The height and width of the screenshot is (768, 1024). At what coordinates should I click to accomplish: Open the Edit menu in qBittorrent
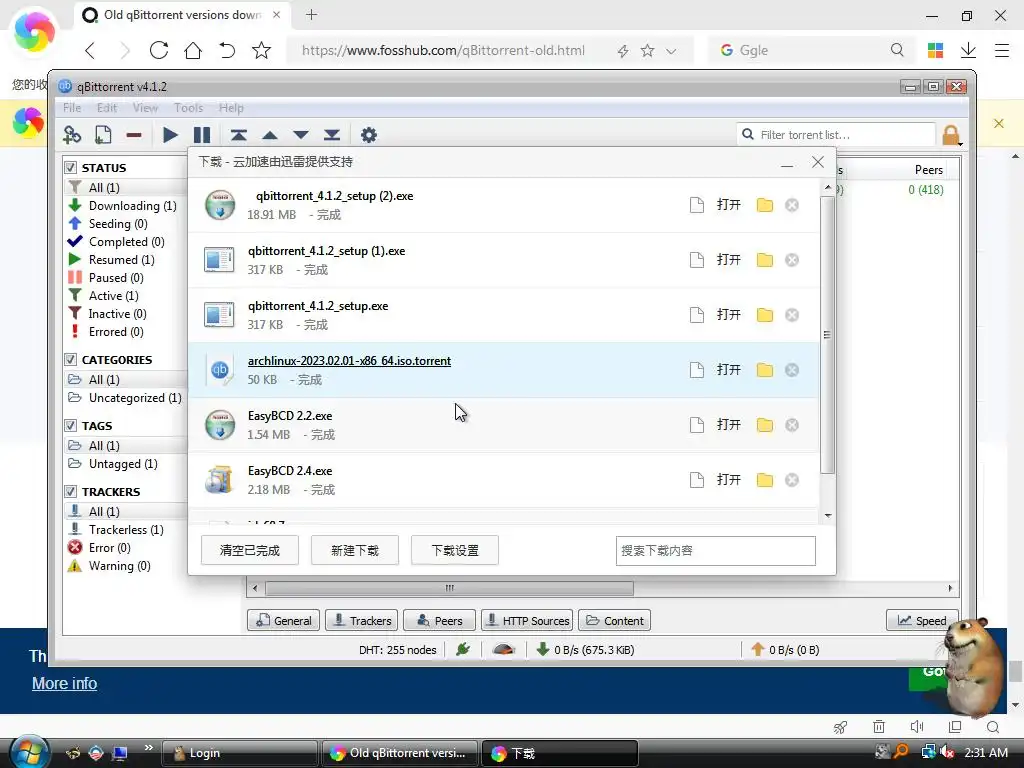106,108
